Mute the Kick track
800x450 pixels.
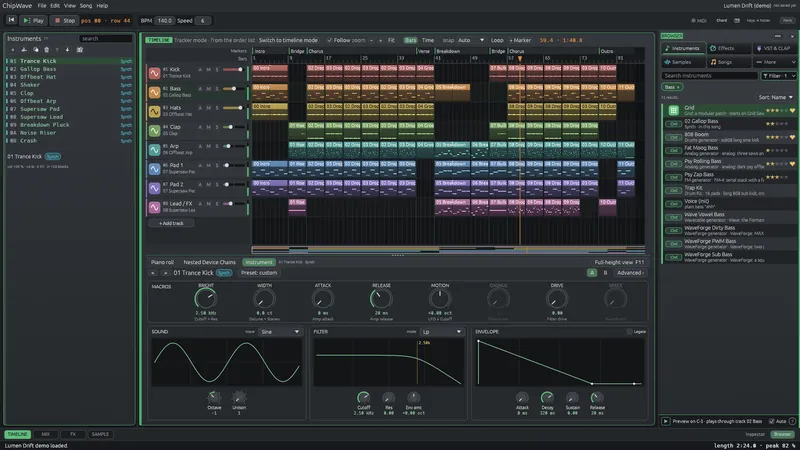click(208, 69)
